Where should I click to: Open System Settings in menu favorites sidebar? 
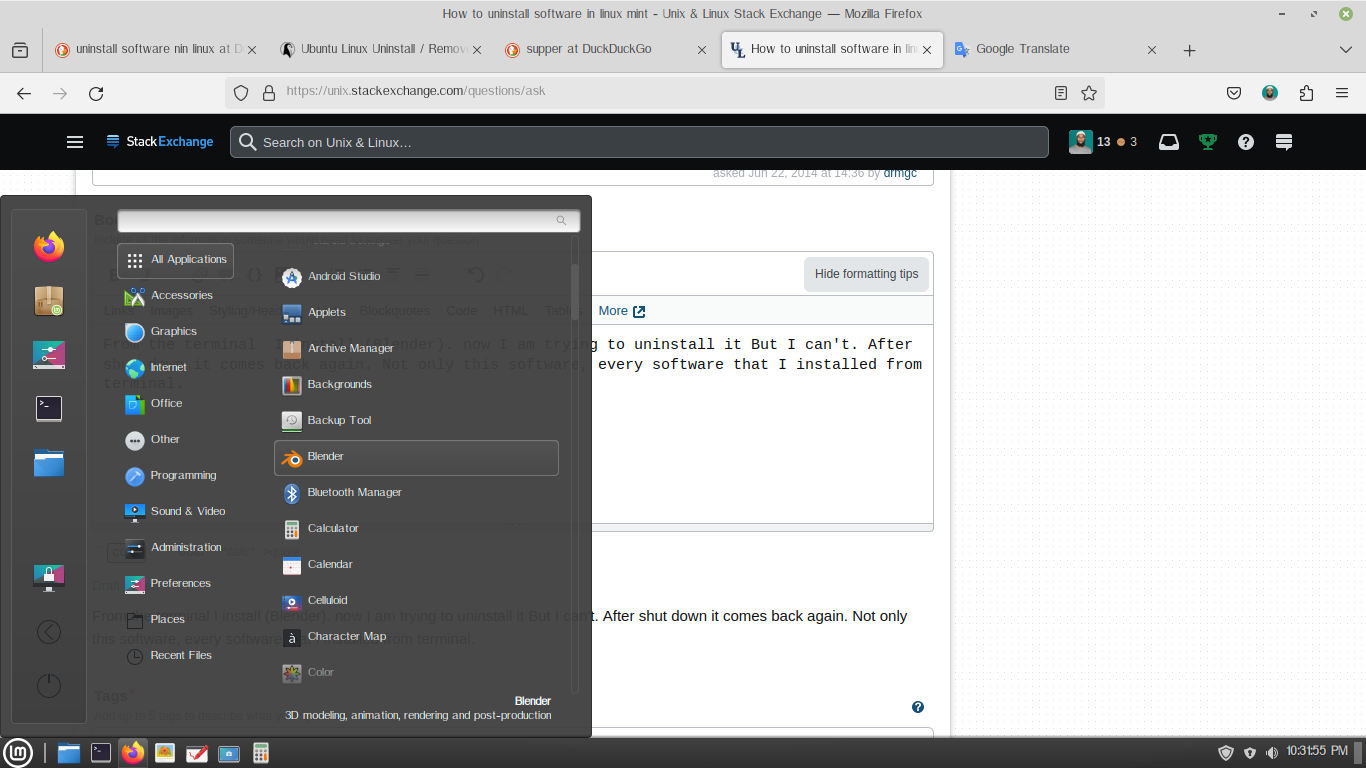coord(49,354)
